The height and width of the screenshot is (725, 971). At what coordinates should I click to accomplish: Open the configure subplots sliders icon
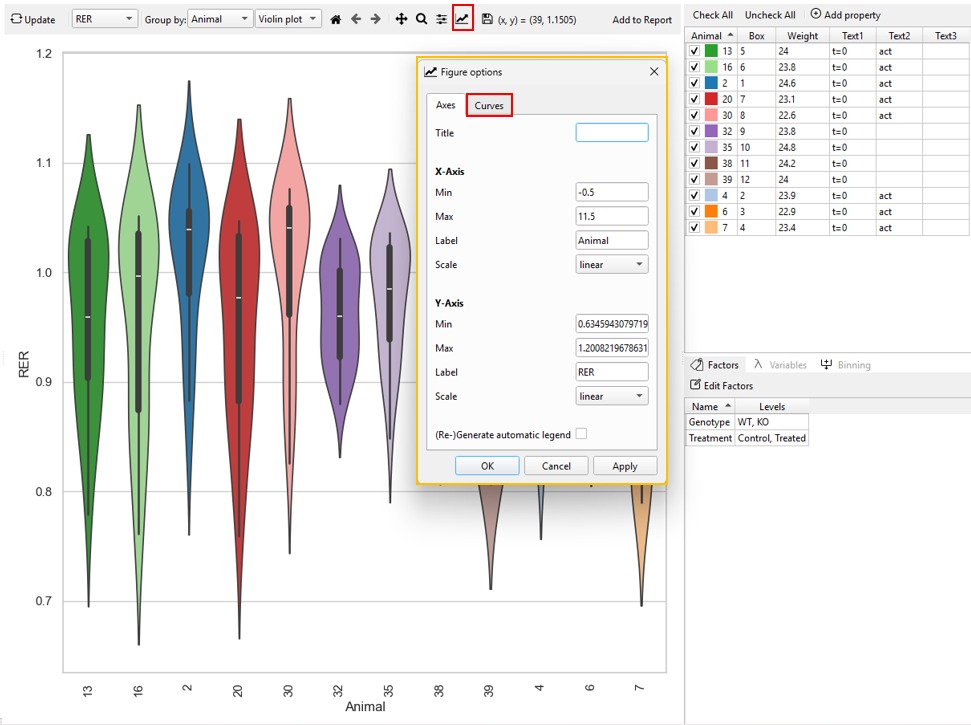point(441,19)
